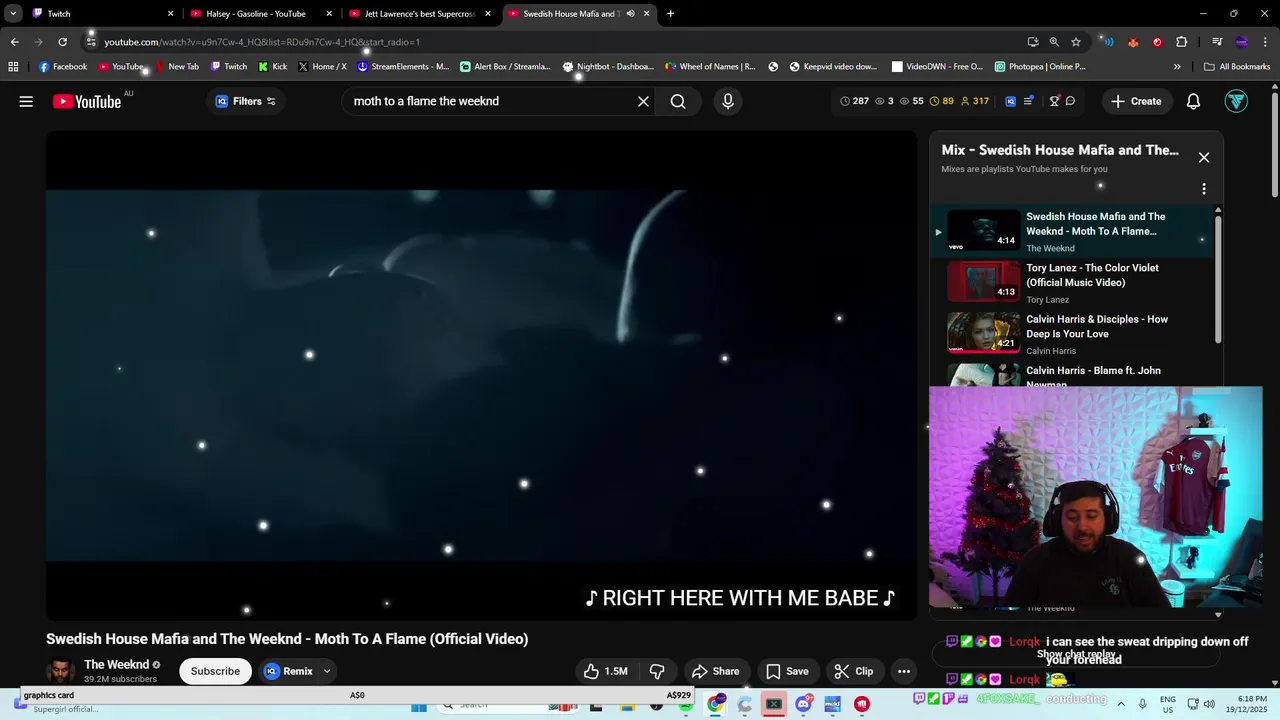1280x720 pixels.
Task: Mute the Swedish House Mafia tab
Action: 630,14
